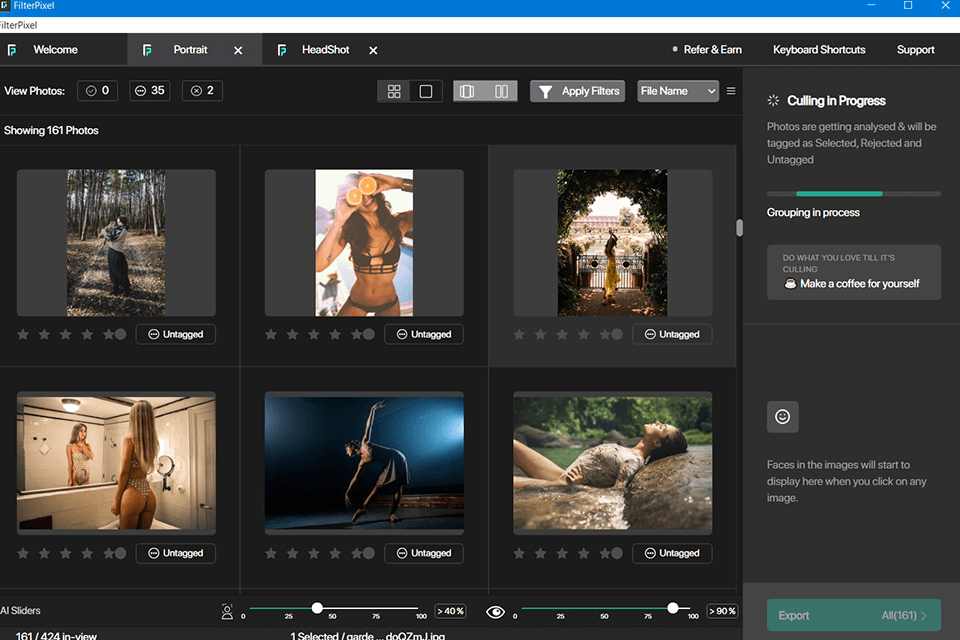Click the AI Sliders label
The height and width of the screenshot is (640, 960).
pyautogui.click(x=20, y=611)
